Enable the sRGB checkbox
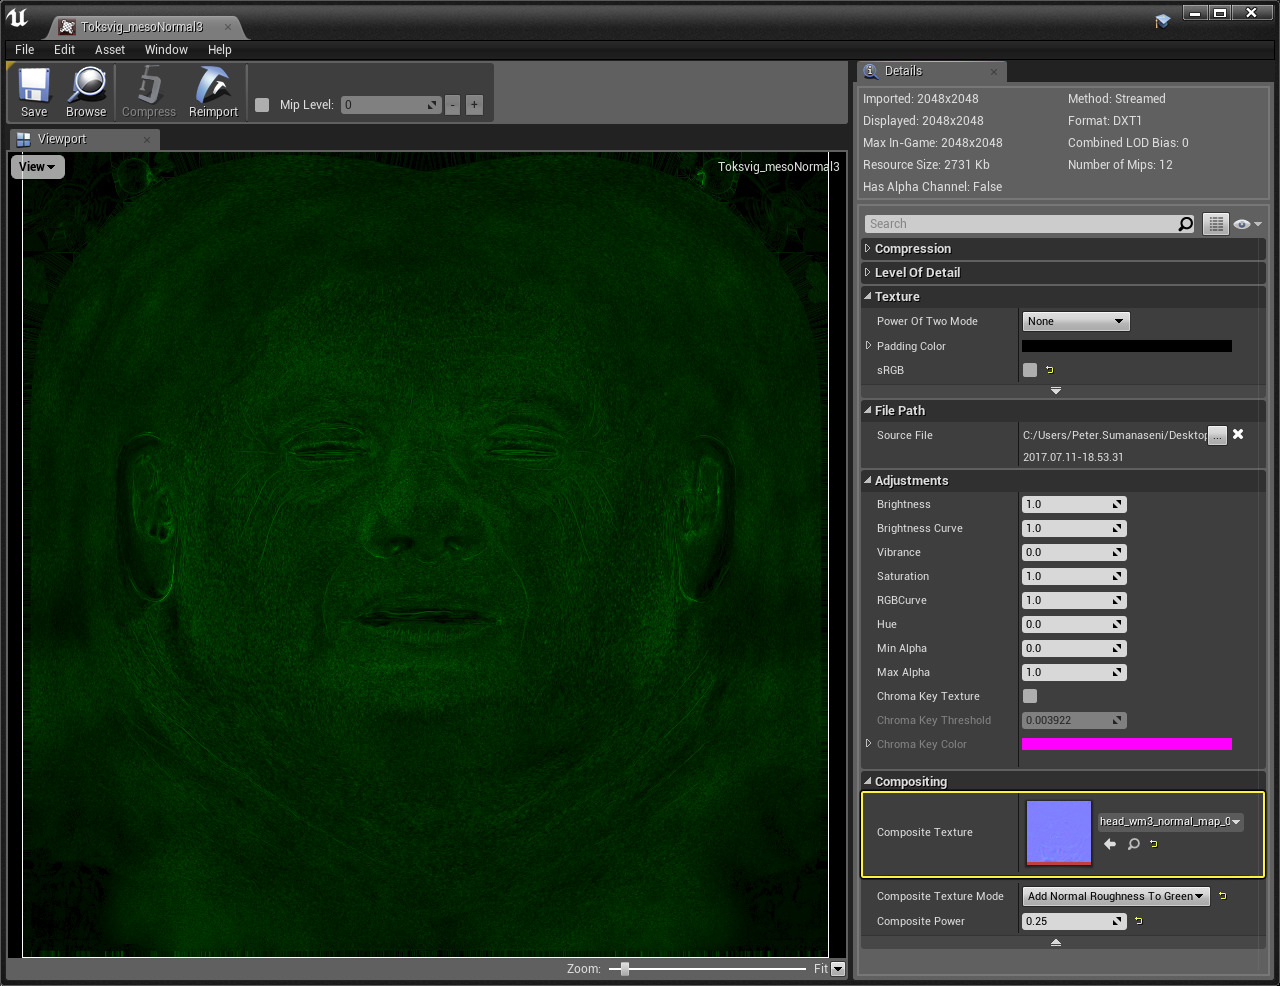This screenshot has height=986, width=1280. tap(1030, 370)
